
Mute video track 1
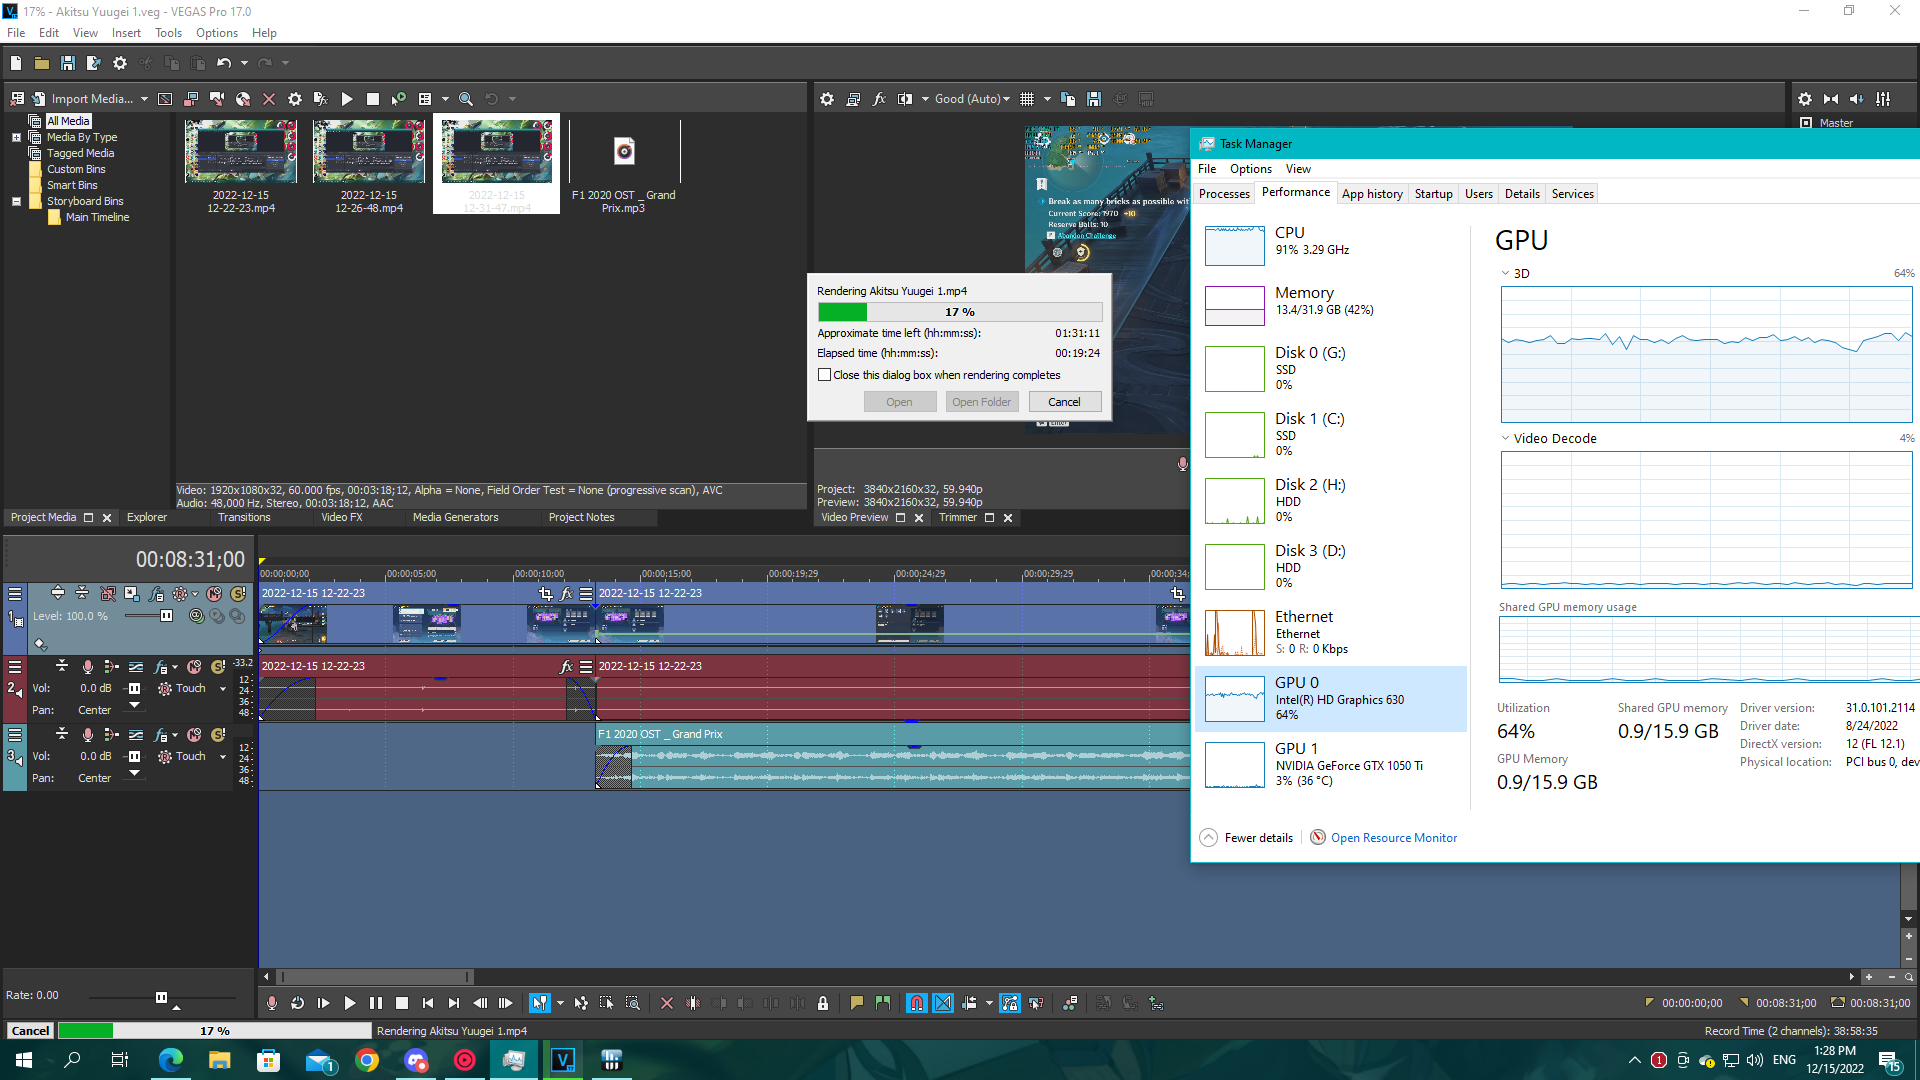[x=214, y=594]
